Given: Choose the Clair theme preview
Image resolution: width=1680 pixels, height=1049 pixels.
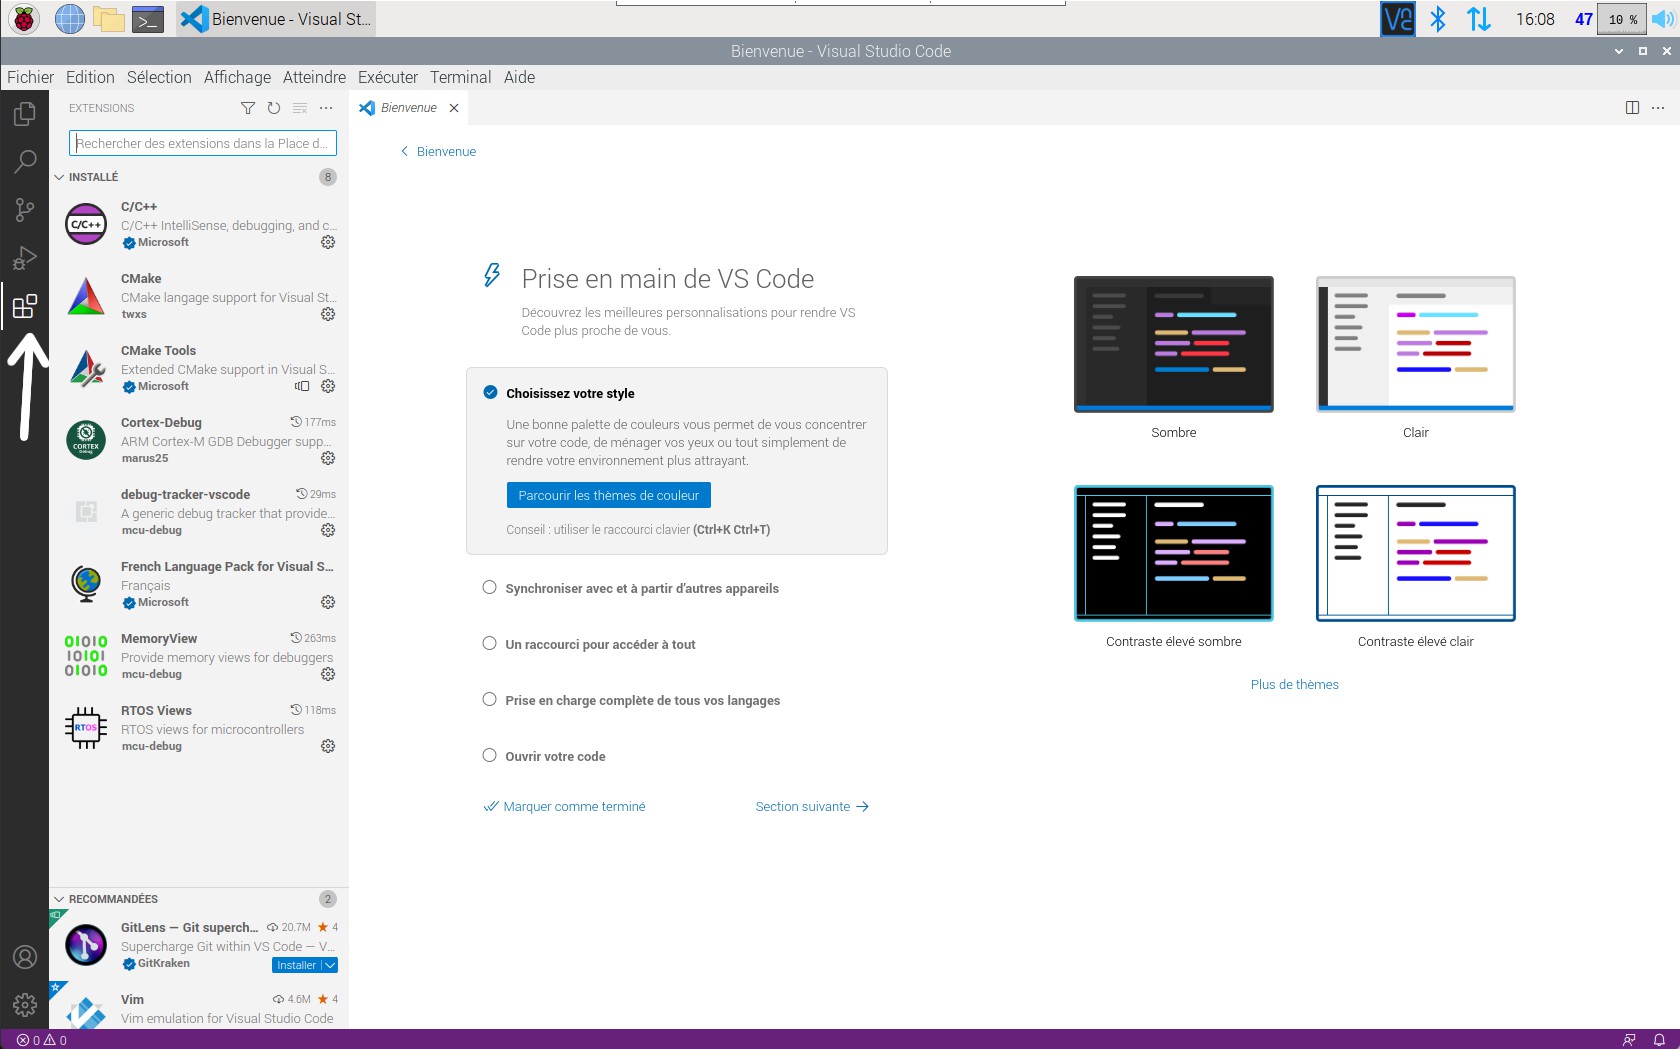Looking at the screenshot, I should point(1416,344).
